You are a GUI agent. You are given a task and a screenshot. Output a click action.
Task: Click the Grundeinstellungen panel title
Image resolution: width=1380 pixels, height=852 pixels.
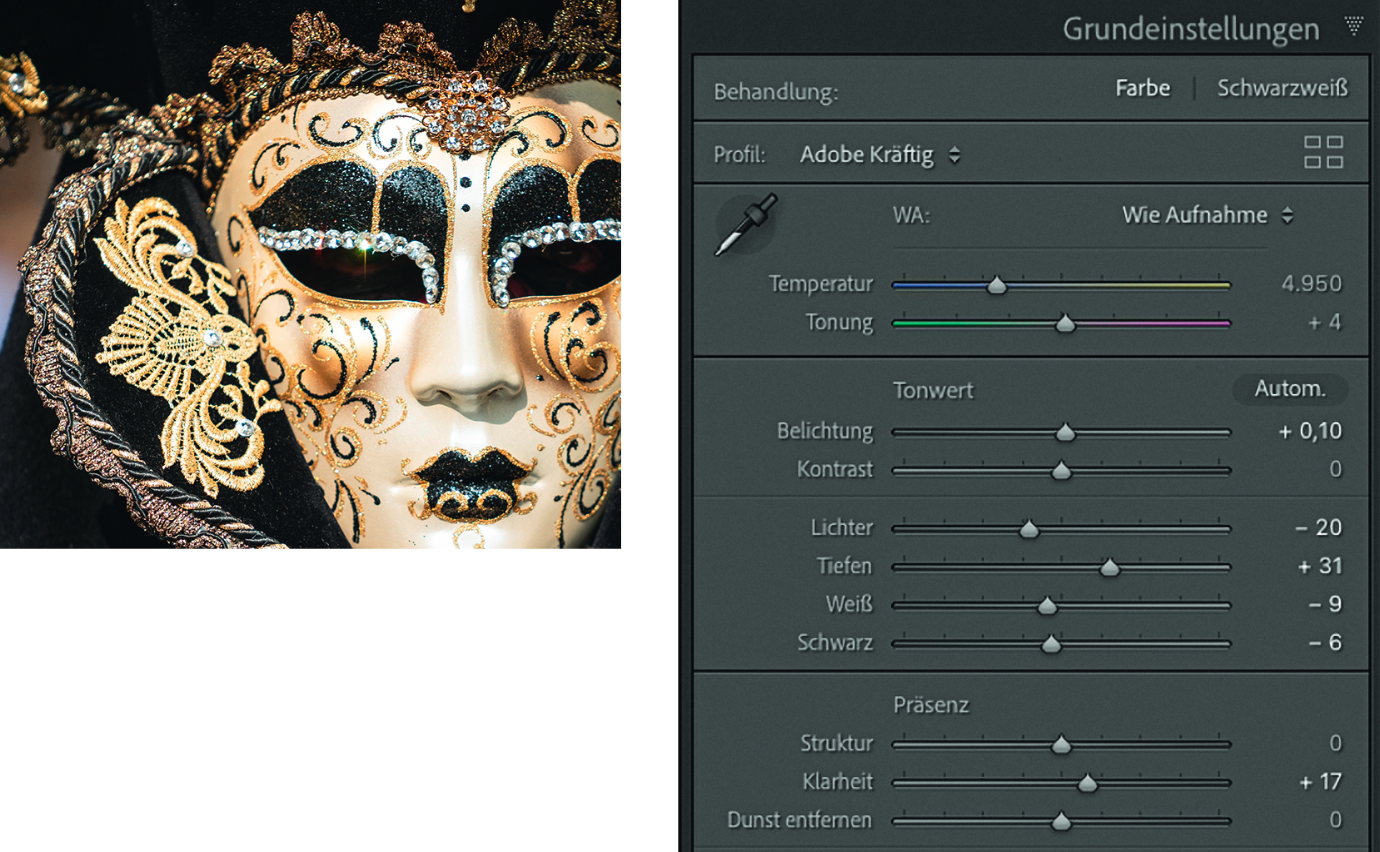pyautogui.click(x=1190, y=29)
